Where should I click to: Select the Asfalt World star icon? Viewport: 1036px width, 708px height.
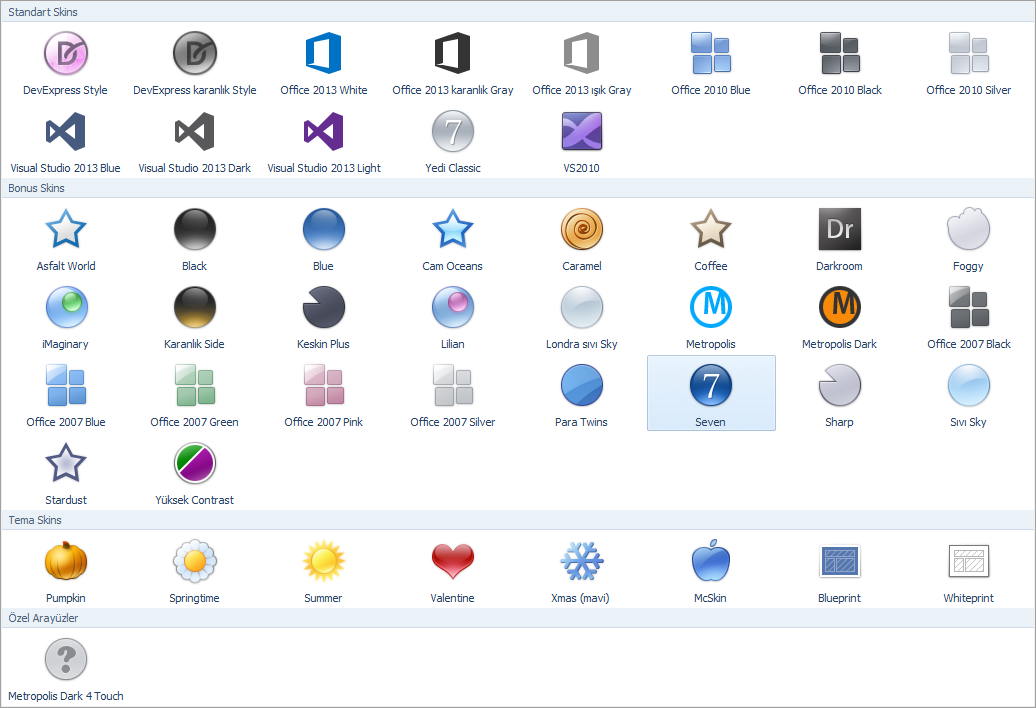tap(65, 229)
